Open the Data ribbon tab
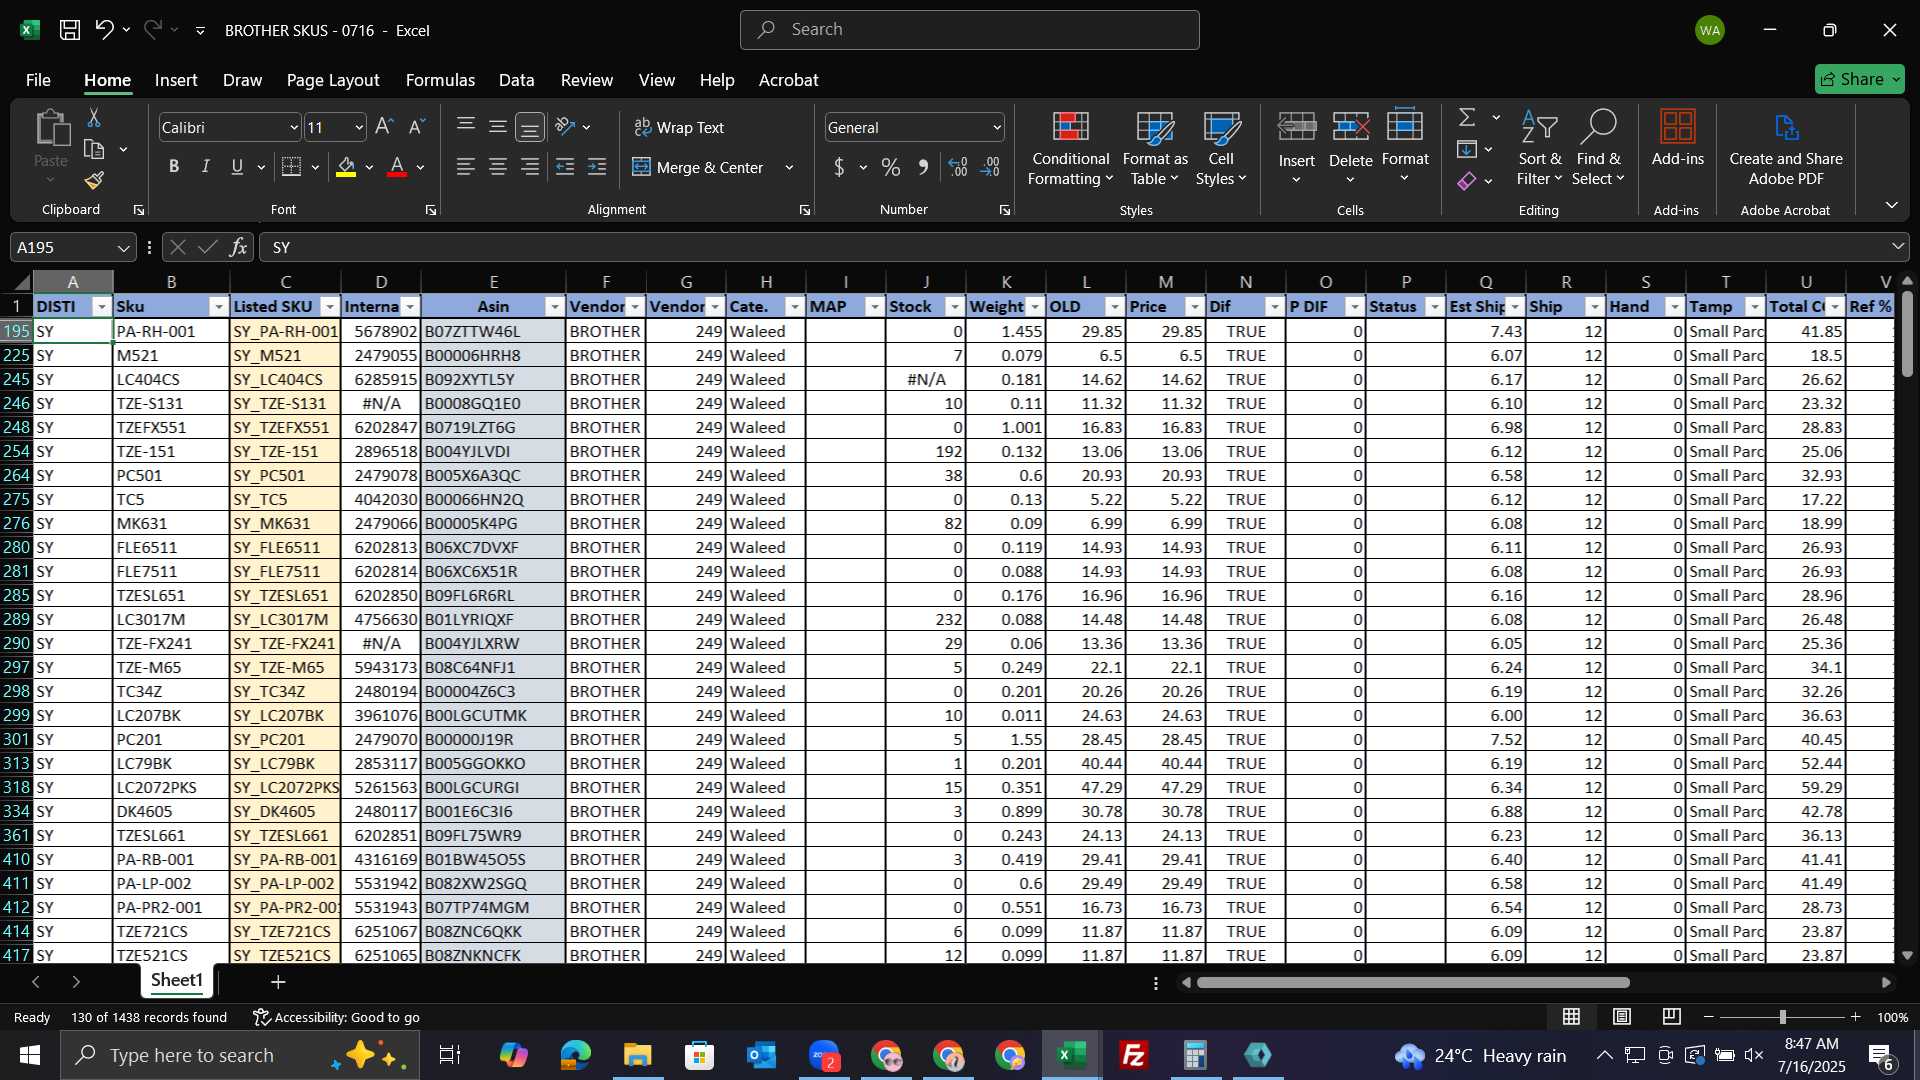Viewport: 1920px width, 1080px height. click(x=516, y=80)
